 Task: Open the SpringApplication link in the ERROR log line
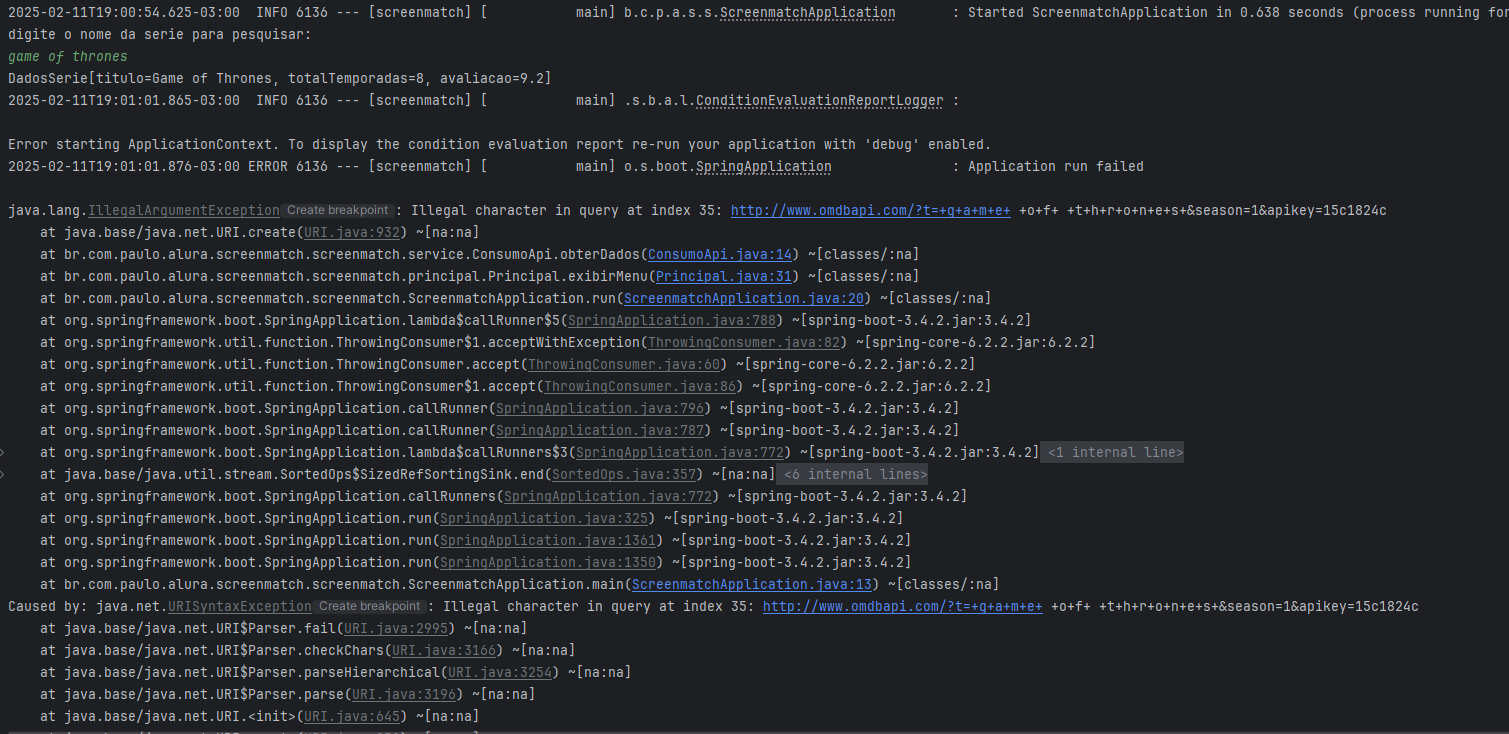pos(763,167)
